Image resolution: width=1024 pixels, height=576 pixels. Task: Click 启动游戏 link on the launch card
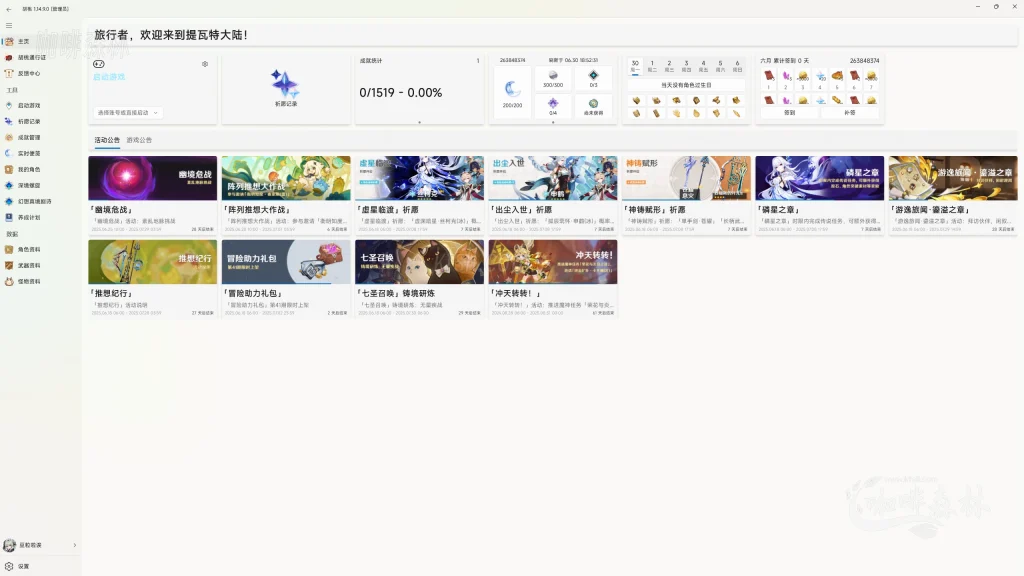pos(110,77)
